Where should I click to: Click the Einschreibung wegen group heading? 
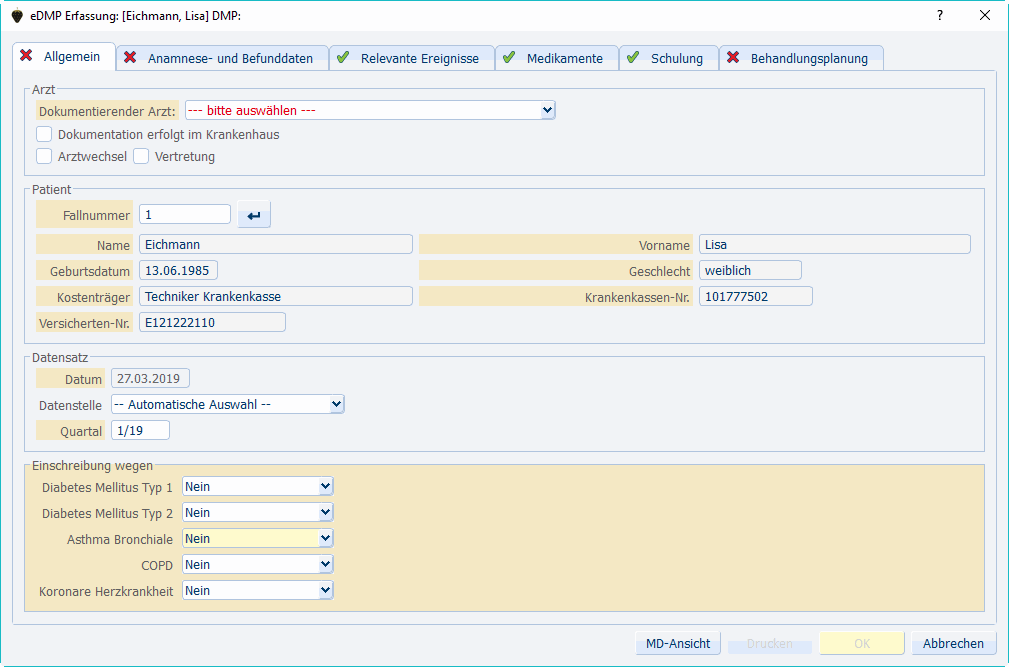tap(93, 465)
